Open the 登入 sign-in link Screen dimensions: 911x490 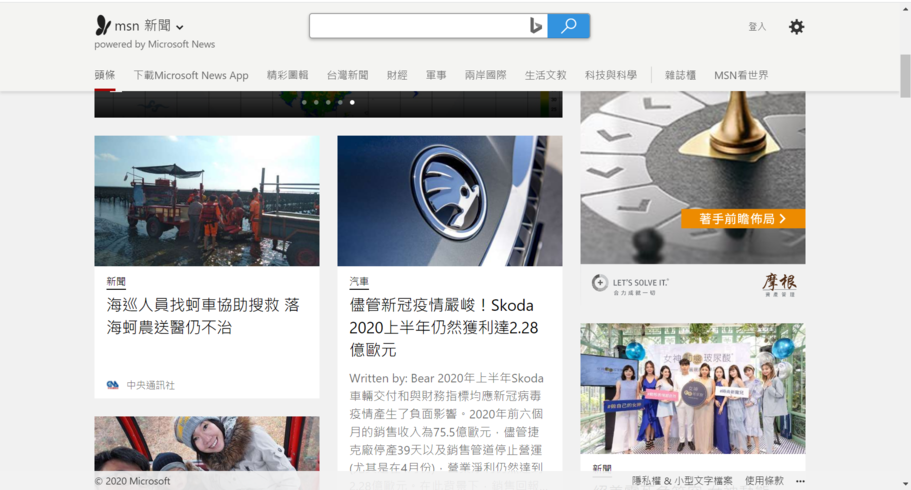pyautogui.click(x=757, y=27)
